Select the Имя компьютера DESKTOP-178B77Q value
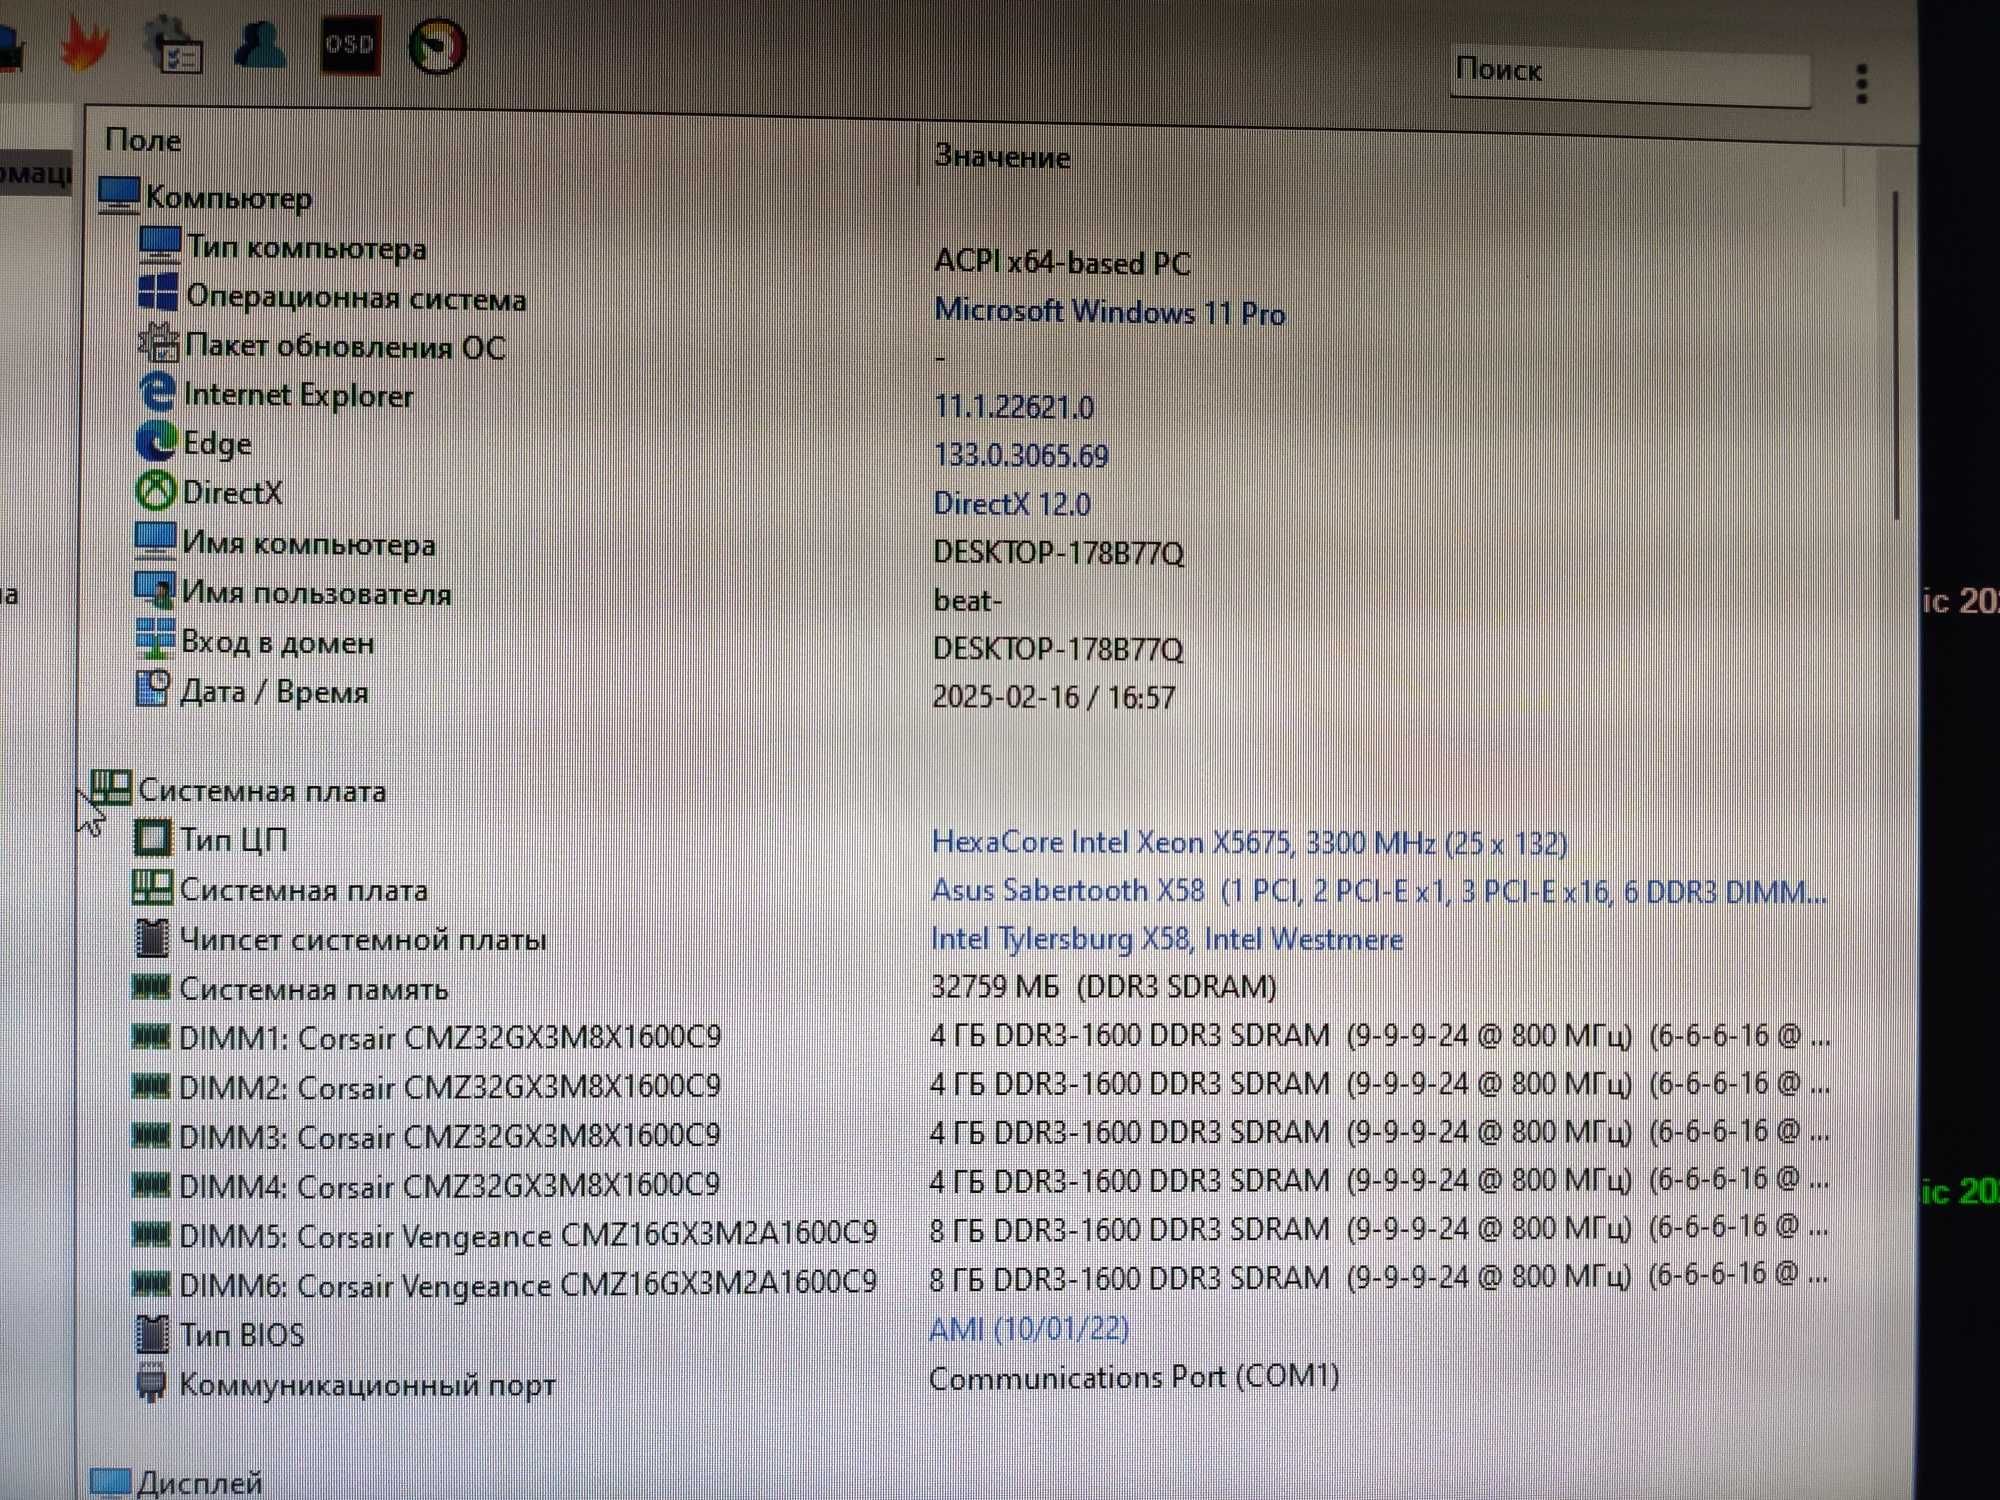 tap(1058, 553)
